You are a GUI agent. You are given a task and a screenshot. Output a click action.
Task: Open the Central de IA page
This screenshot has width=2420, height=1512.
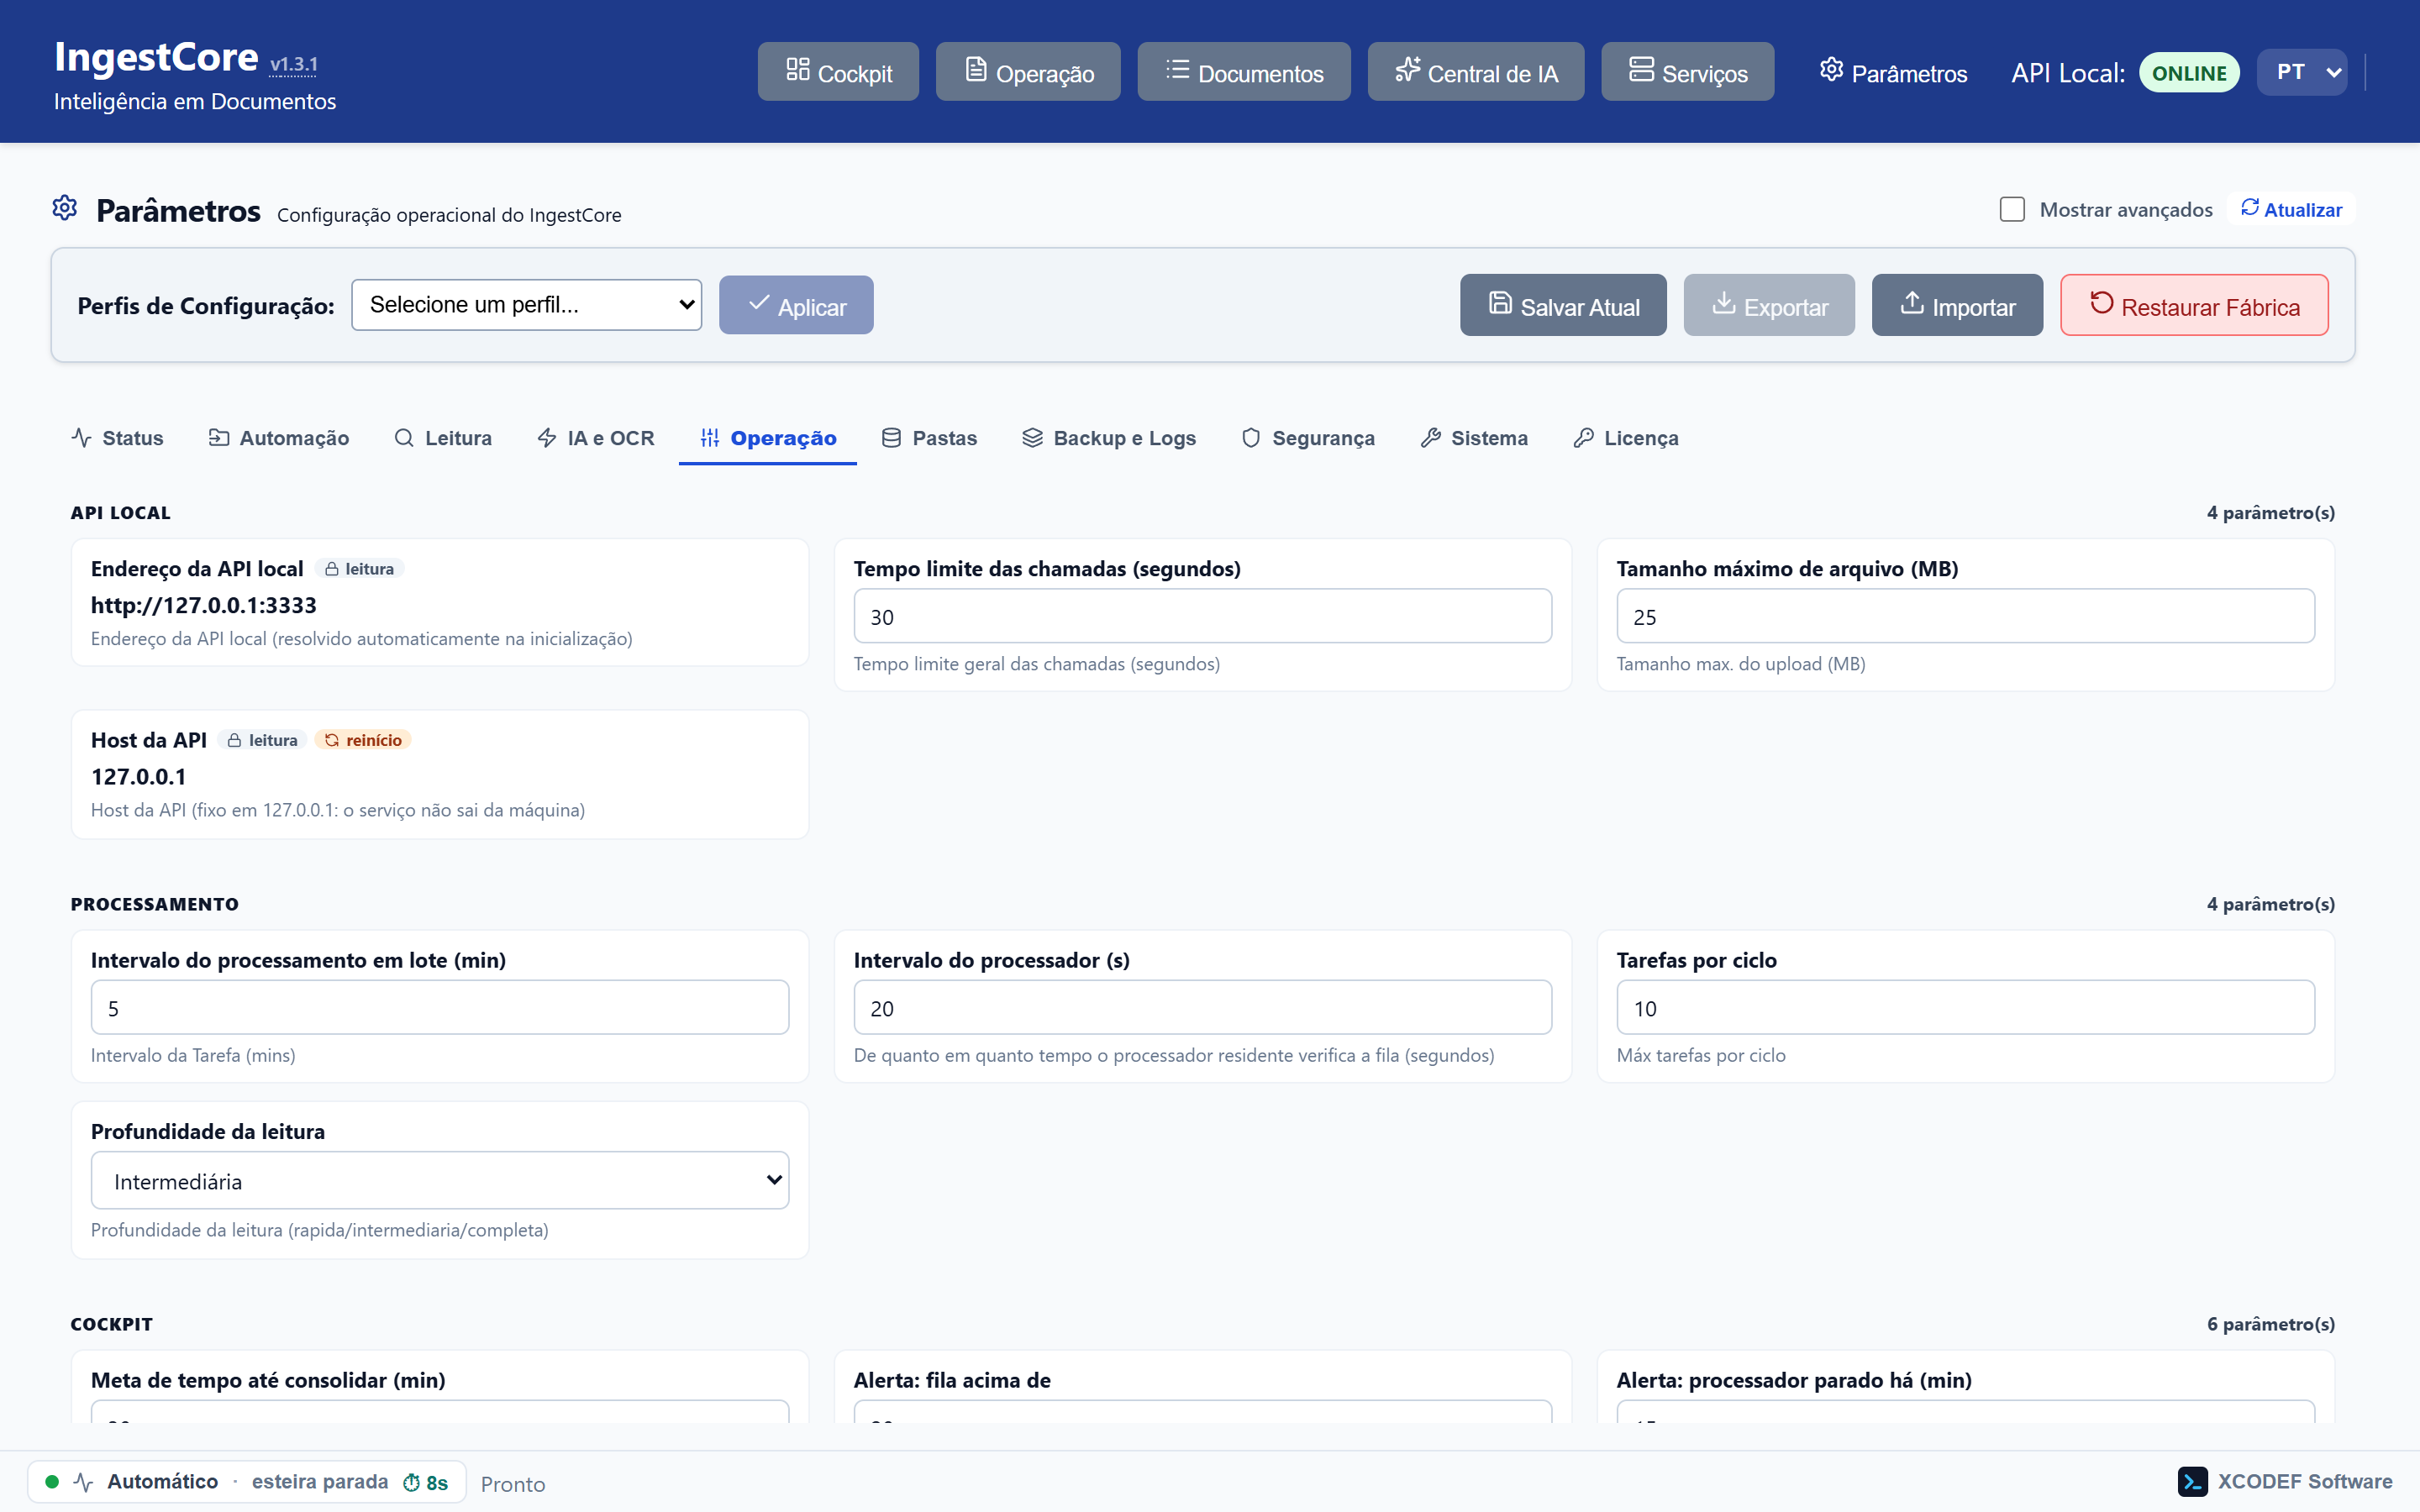point(1476,71)
